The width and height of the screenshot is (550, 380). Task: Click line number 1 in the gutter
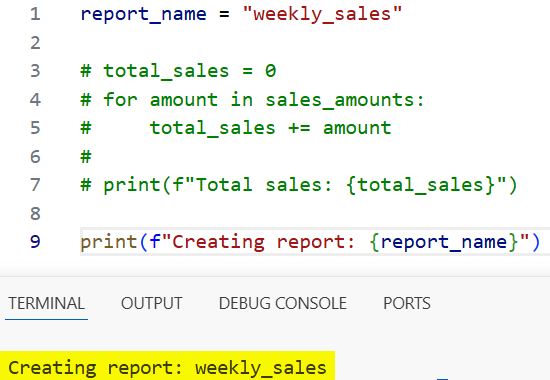click(35, 14)
